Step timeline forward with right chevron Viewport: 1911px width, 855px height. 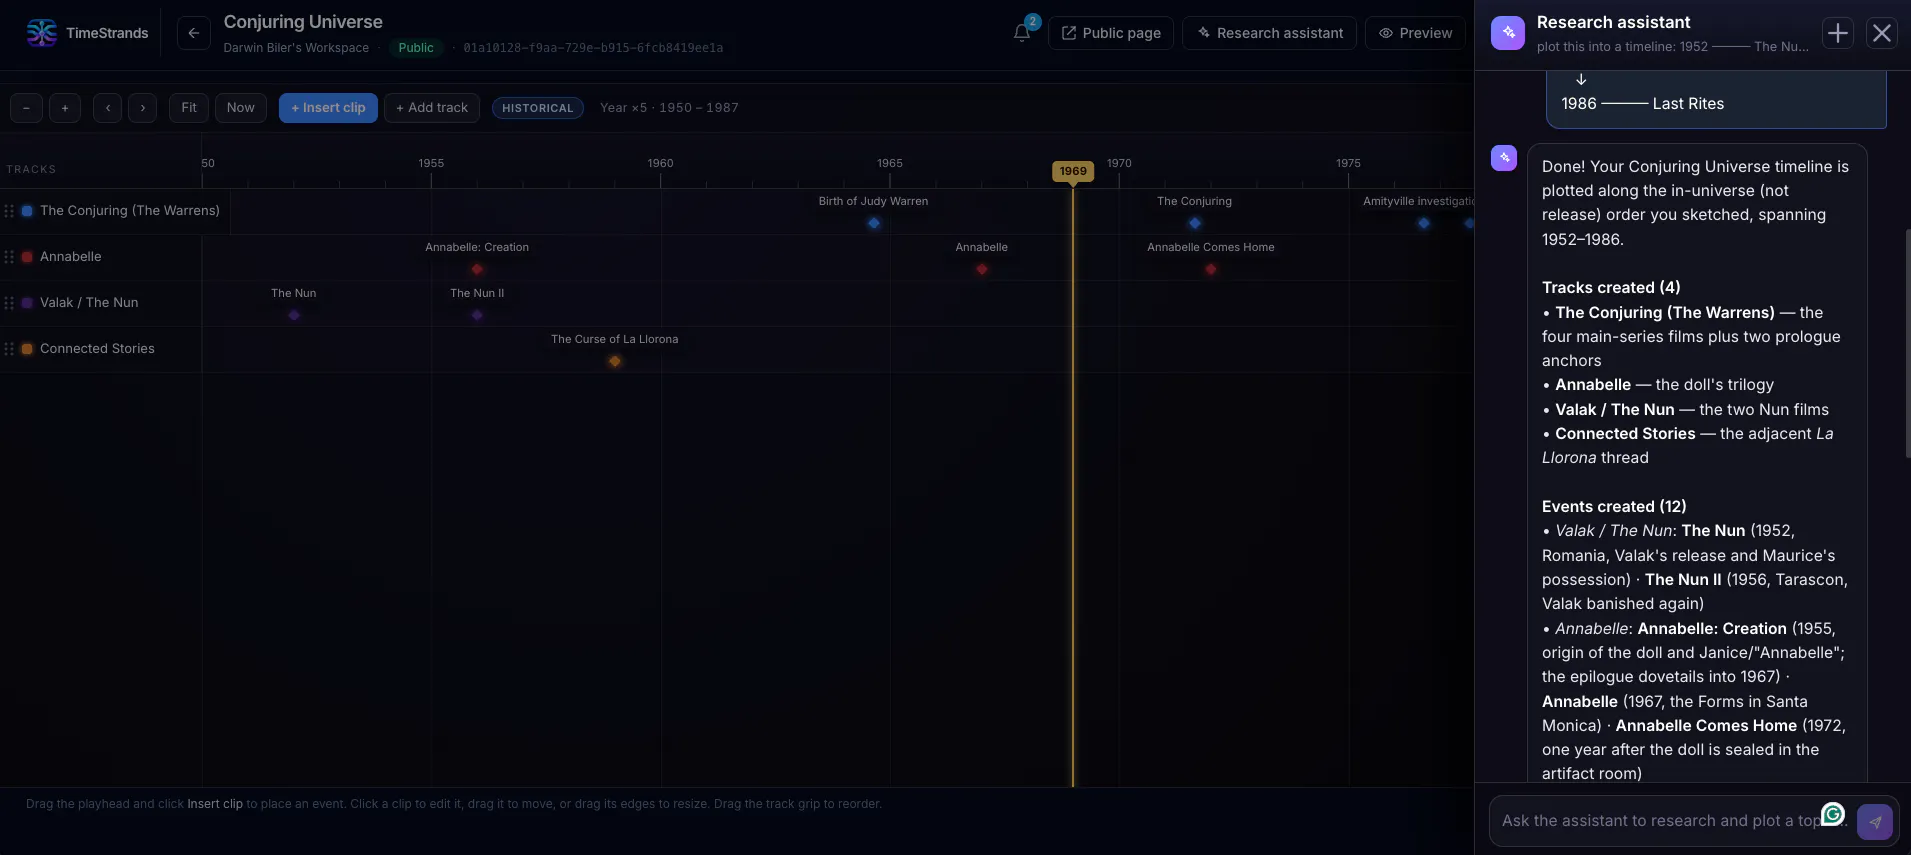click(x=142, y=108)
